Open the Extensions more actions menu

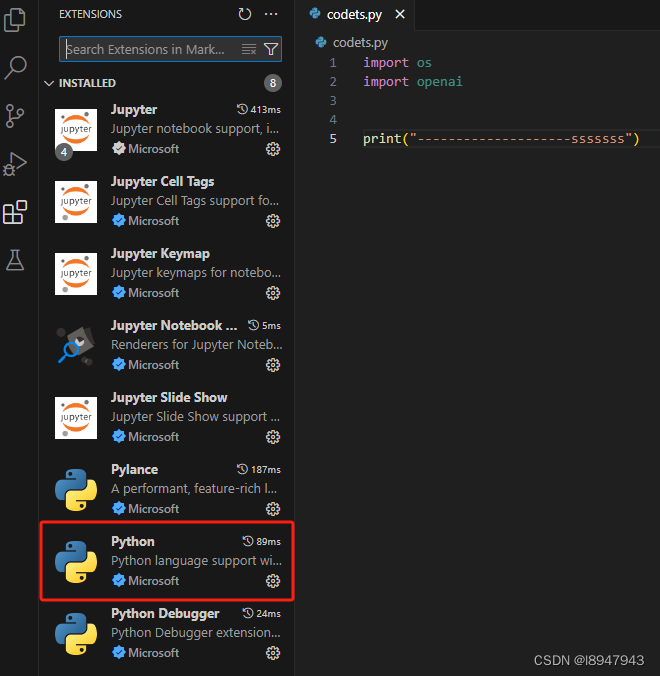(x=271, y=14)
